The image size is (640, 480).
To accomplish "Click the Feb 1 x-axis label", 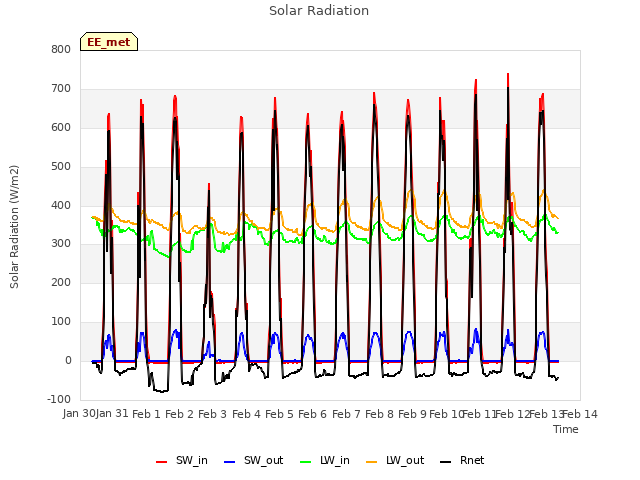I will tap(147, 414).
